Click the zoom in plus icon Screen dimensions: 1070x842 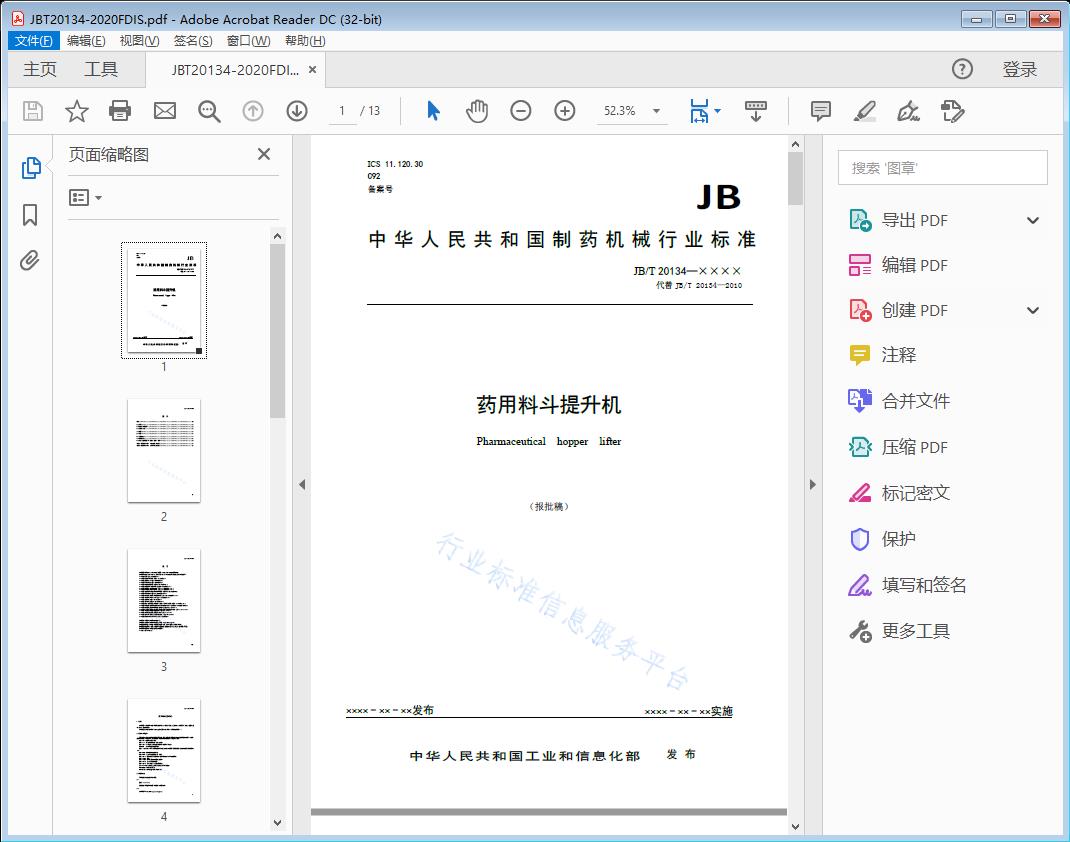click(x=565, y=111)
